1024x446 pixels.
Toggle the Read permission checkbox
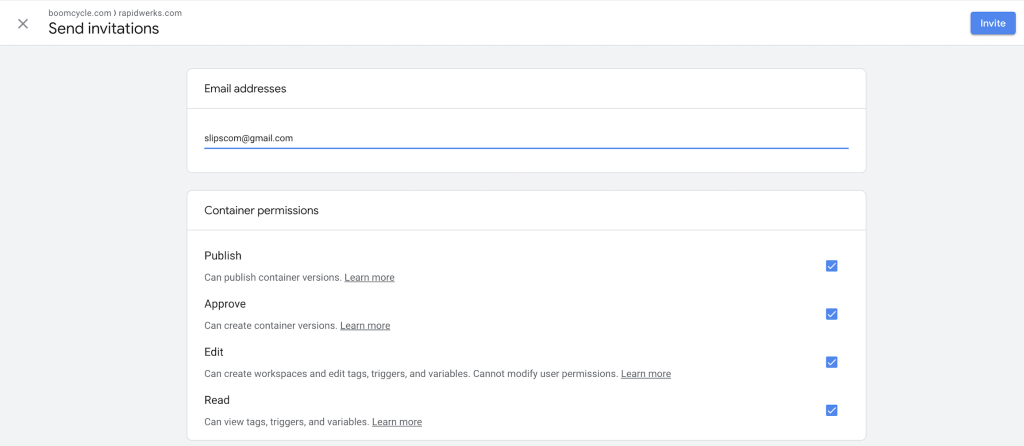coord(831,410)
